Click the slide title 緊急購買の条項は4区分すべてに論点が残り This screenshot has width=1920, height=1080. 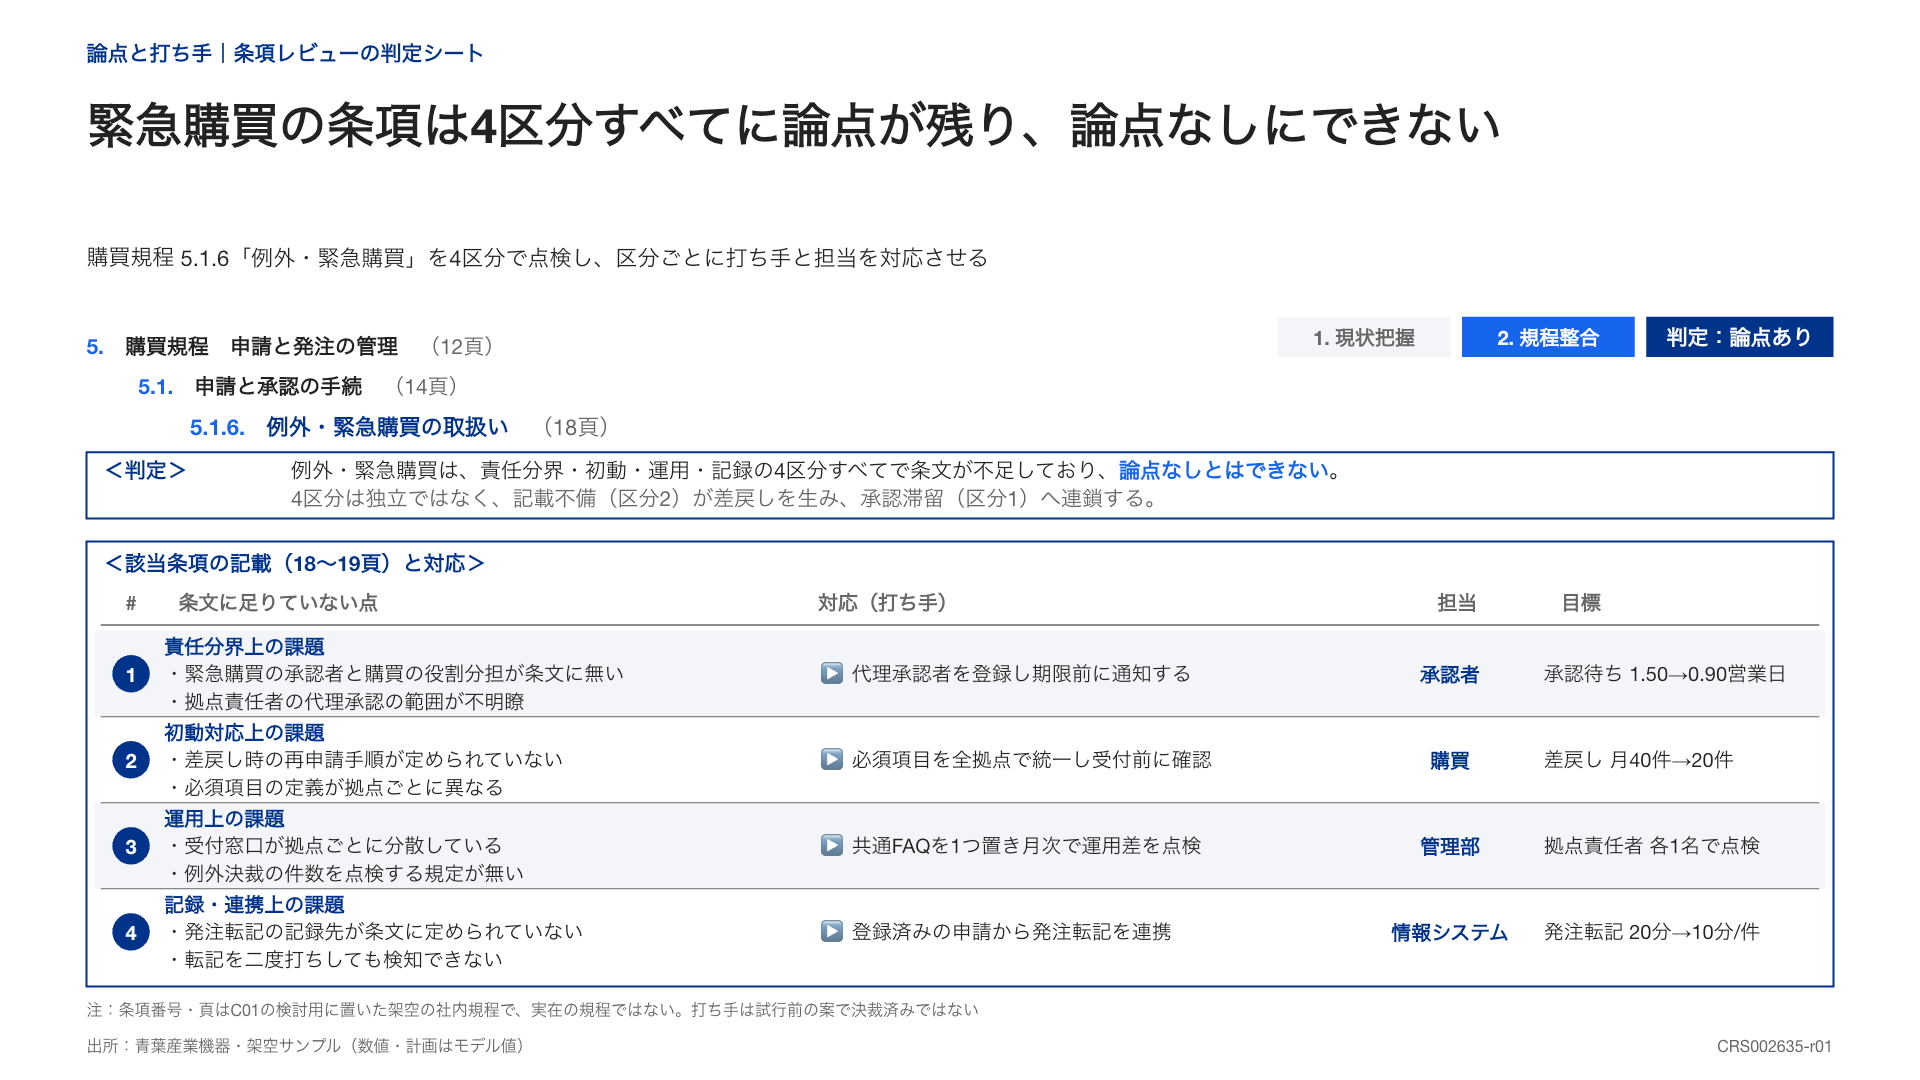coord(793,126)
